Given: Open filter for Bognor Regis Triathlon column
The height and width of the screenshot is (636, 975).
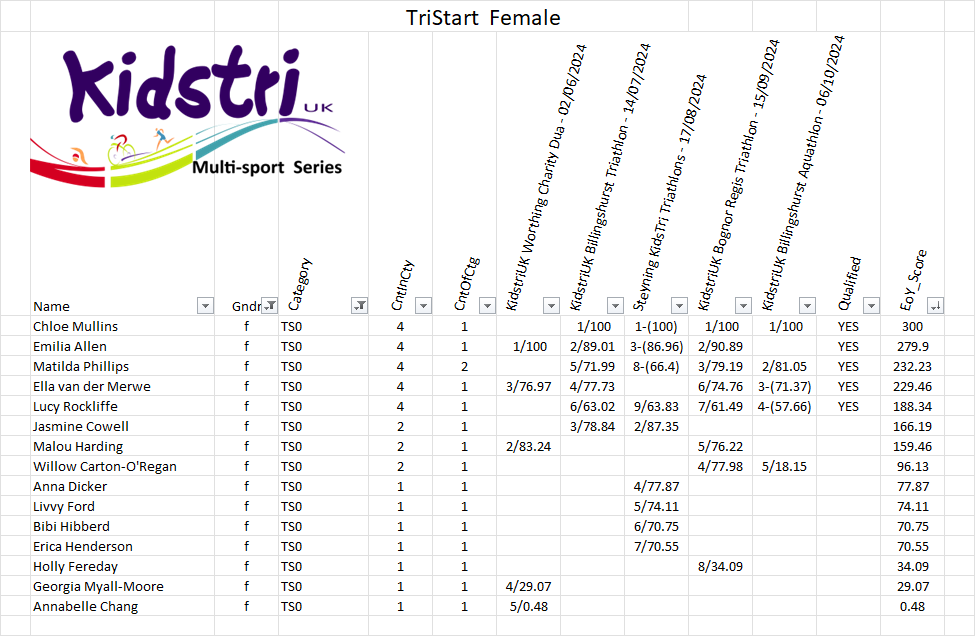Looking at the screenshot, I should (743, 306).
